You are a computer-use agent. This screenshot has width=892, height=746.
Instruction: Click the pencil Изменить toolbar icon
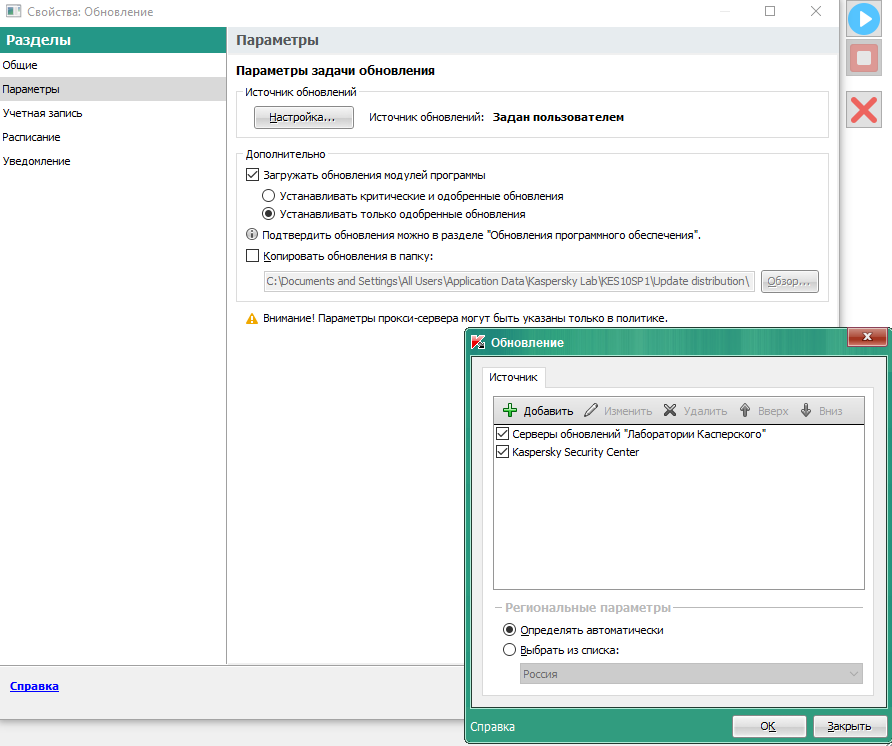pyautogui.click(x=591, y=411)
